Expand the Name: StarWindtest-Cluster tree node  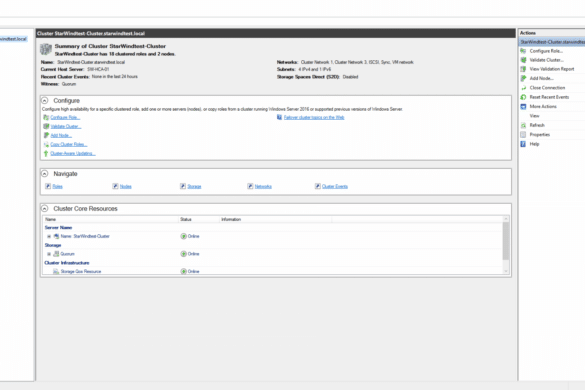click(49, 236)
